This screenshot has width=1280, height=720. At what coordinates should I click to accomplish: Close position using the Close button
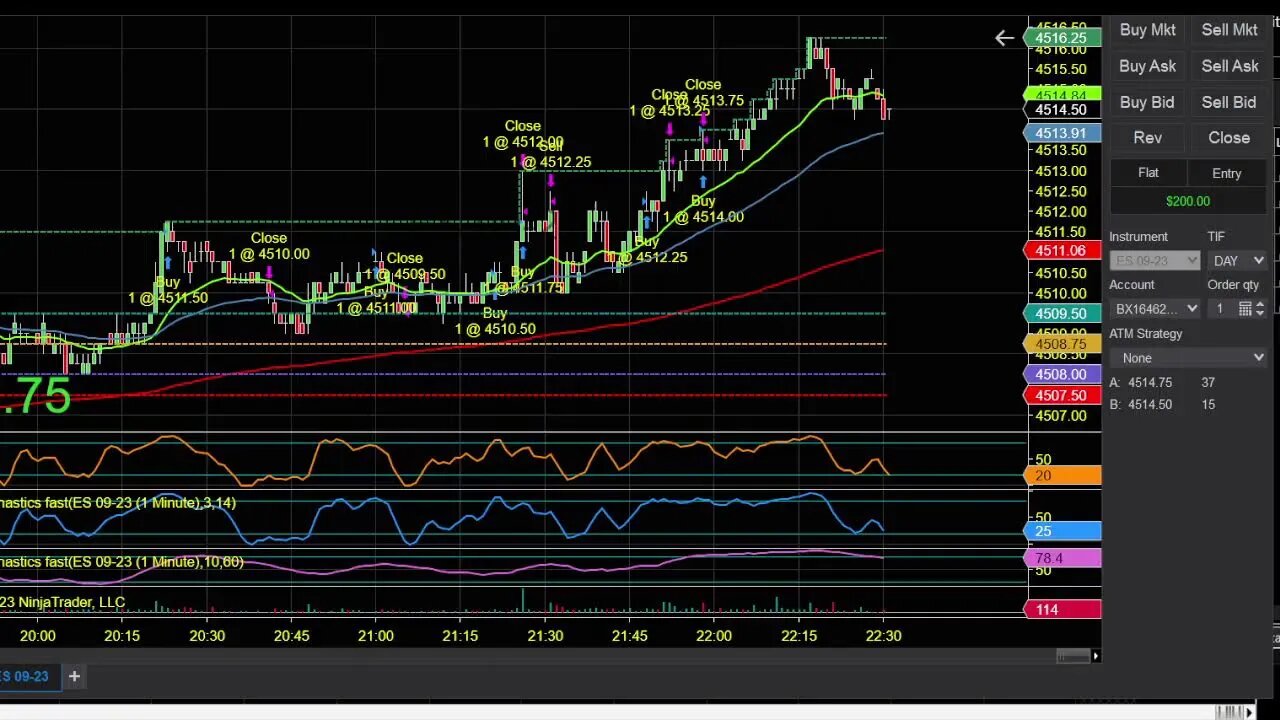[1229, 138]
